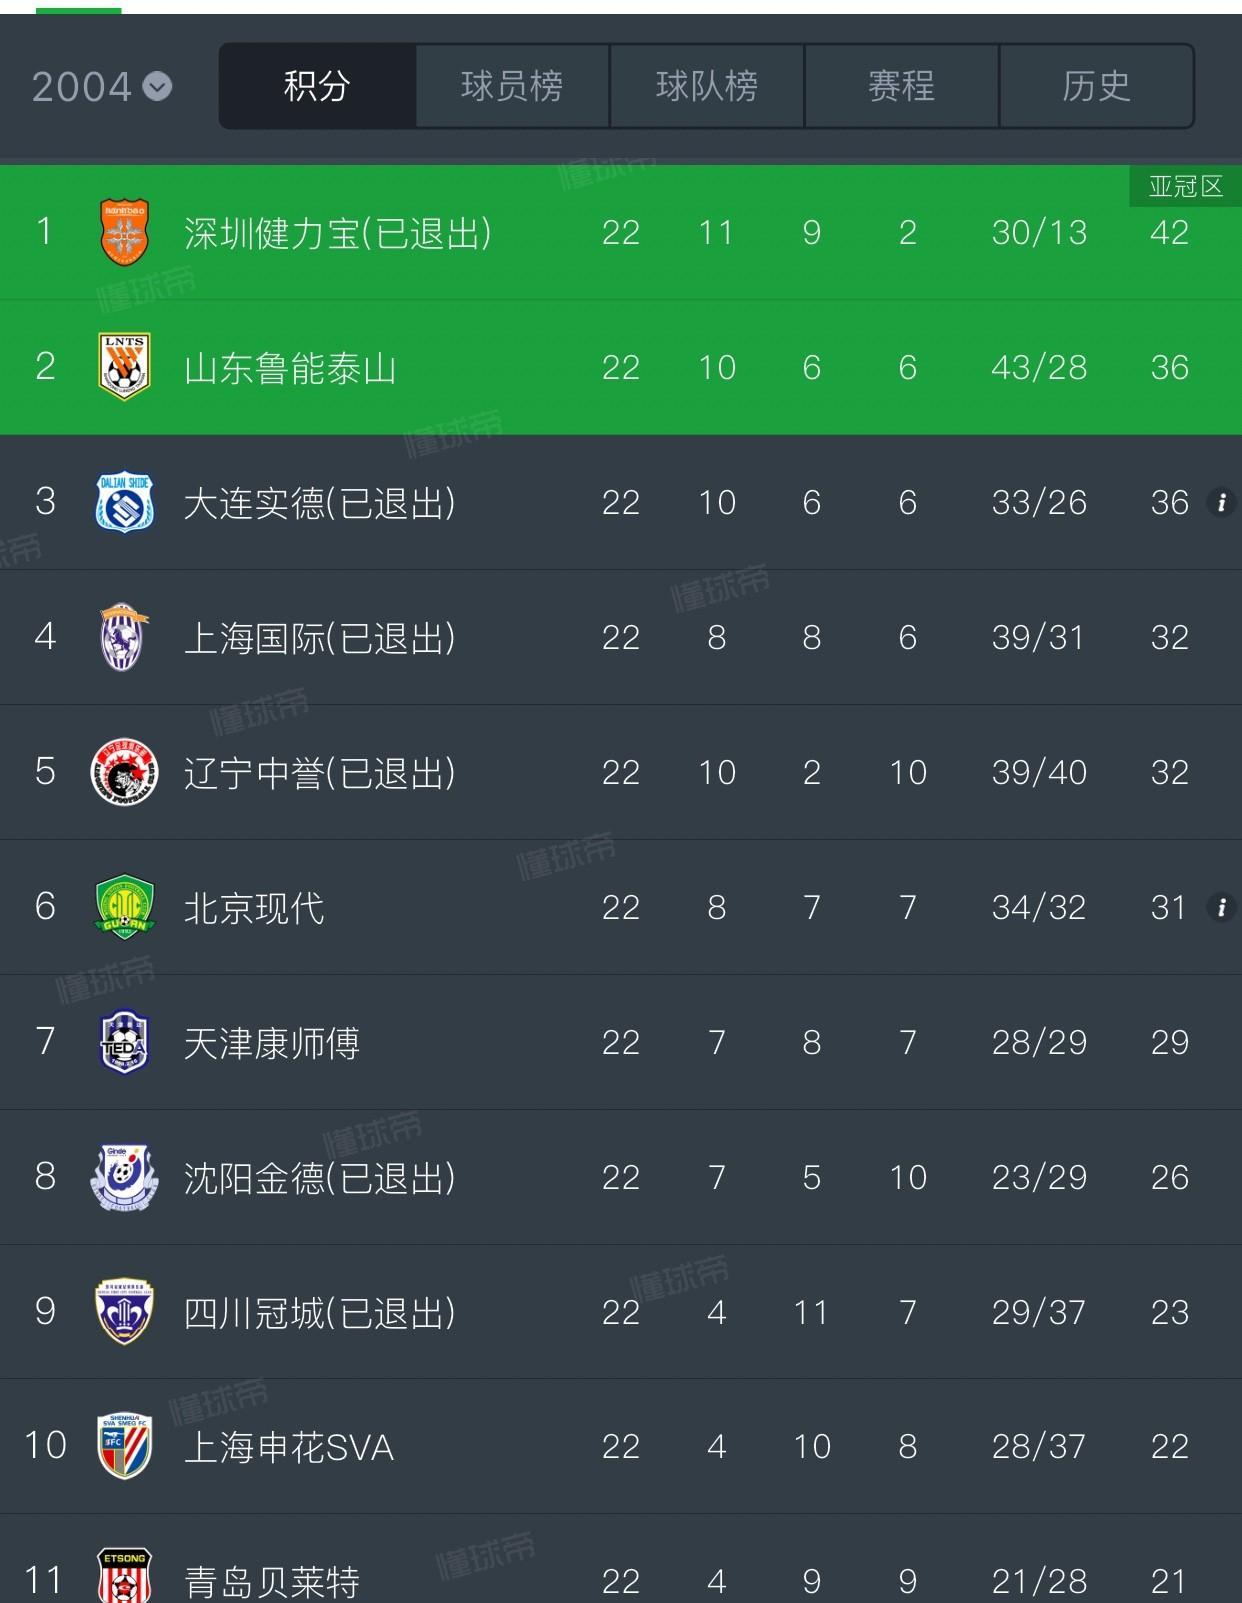Click the 北京现代 Guoan green badge

click(124, 907)
